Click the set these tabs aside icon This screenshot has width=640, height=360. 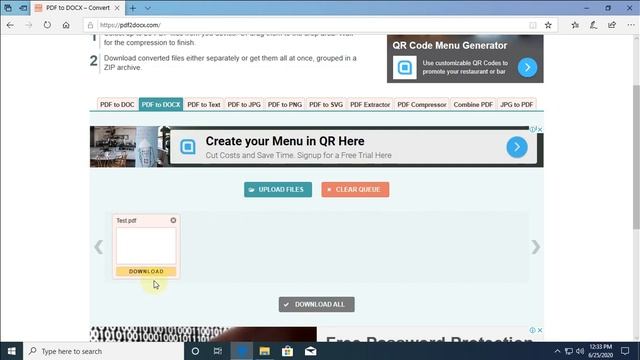point(23,8)
